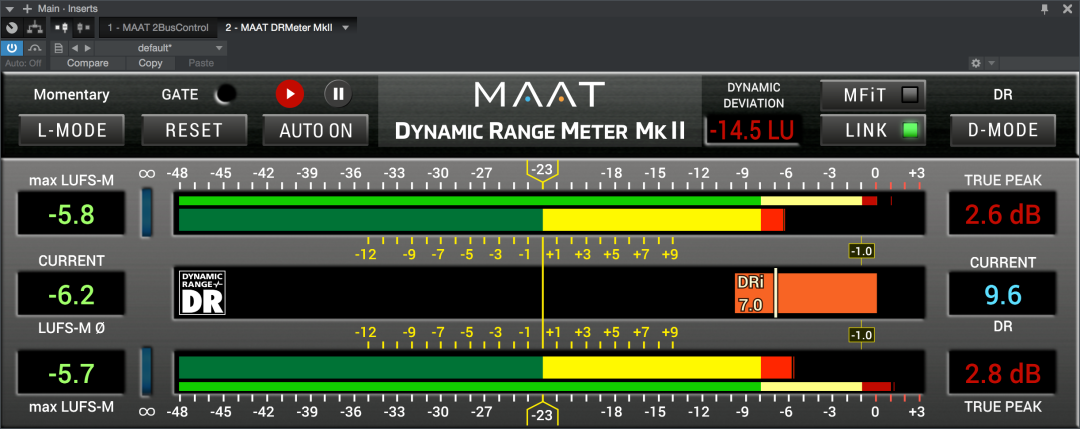This screenshot has width=1080, height=429.
Task: Pause metering with the pause button
Action: [x=338, y=94]
